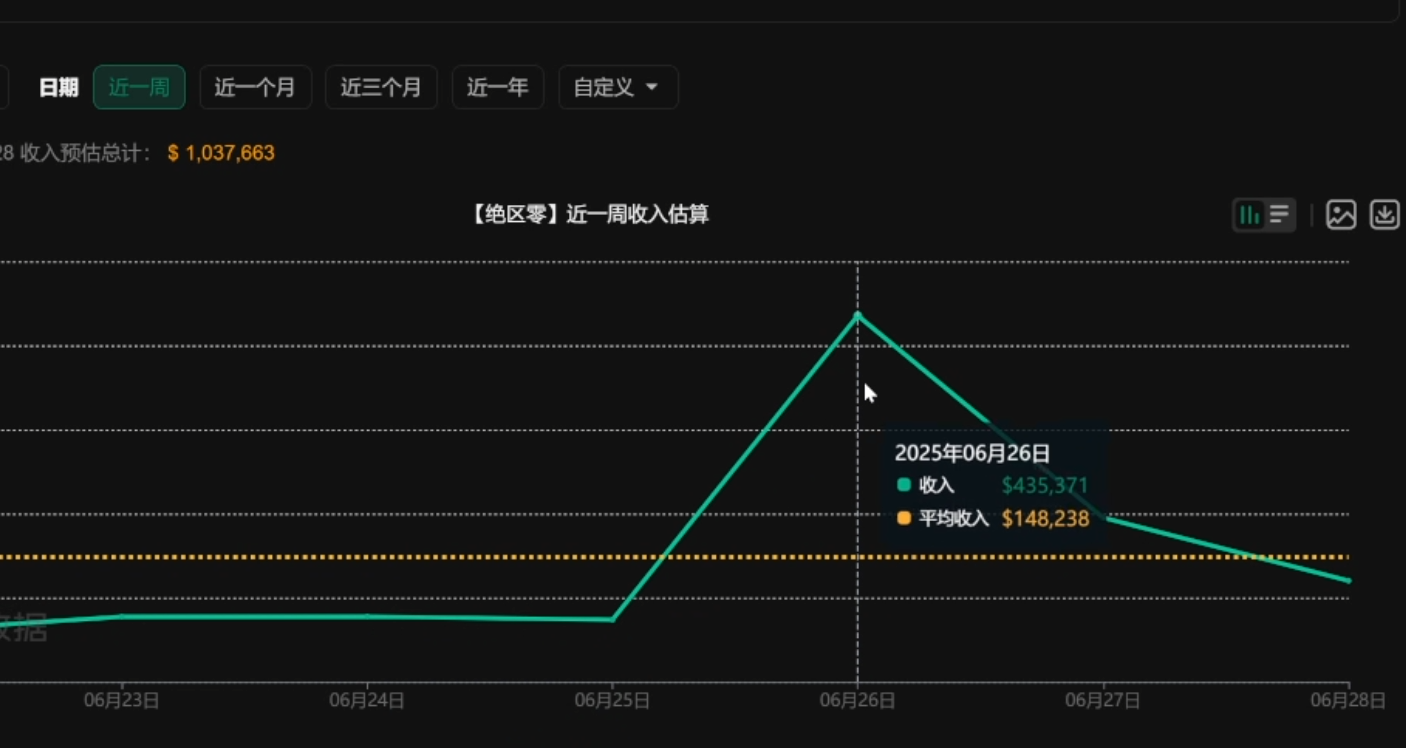
Task: Select the 近一周 date range
Action: point(139,87)
